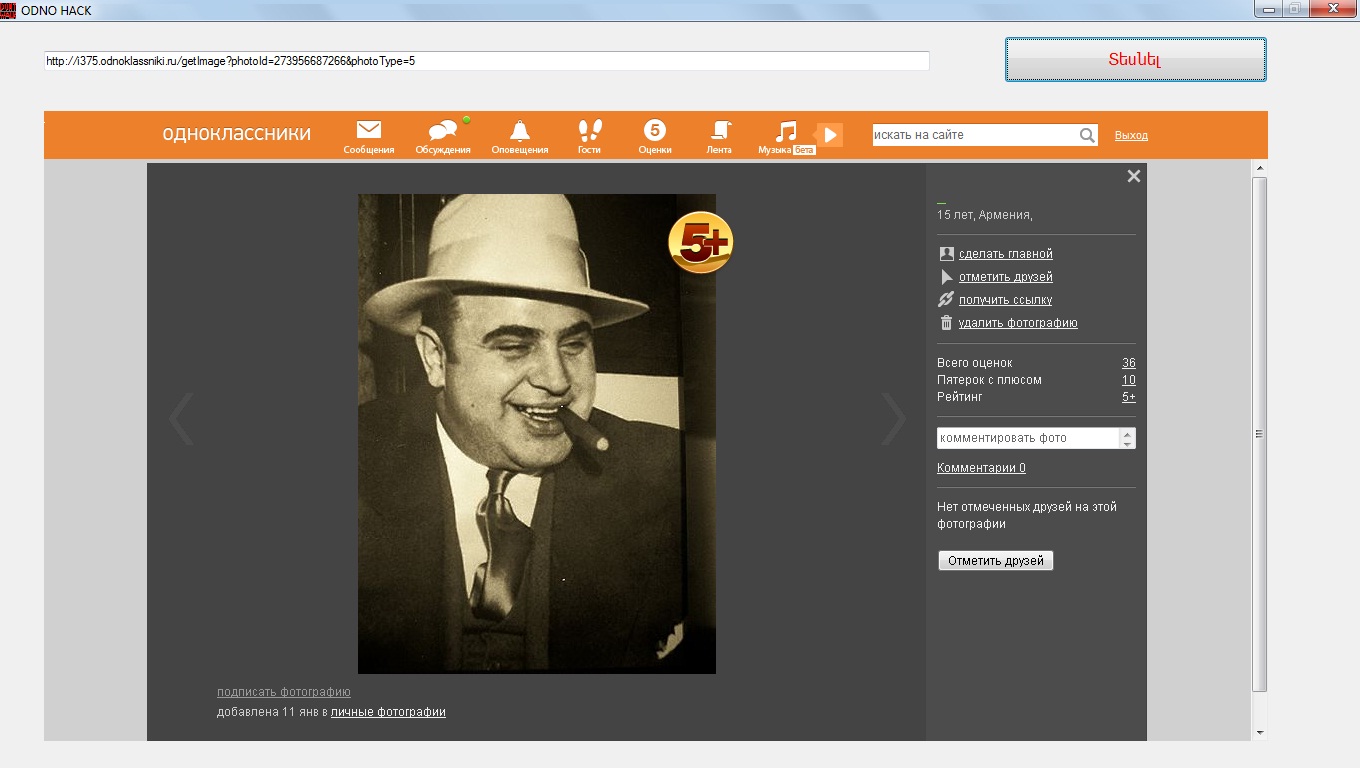This screenshot has width=1360, height=768.
Task: Focus the искать на сайте search field
Action: coord(975,135)
